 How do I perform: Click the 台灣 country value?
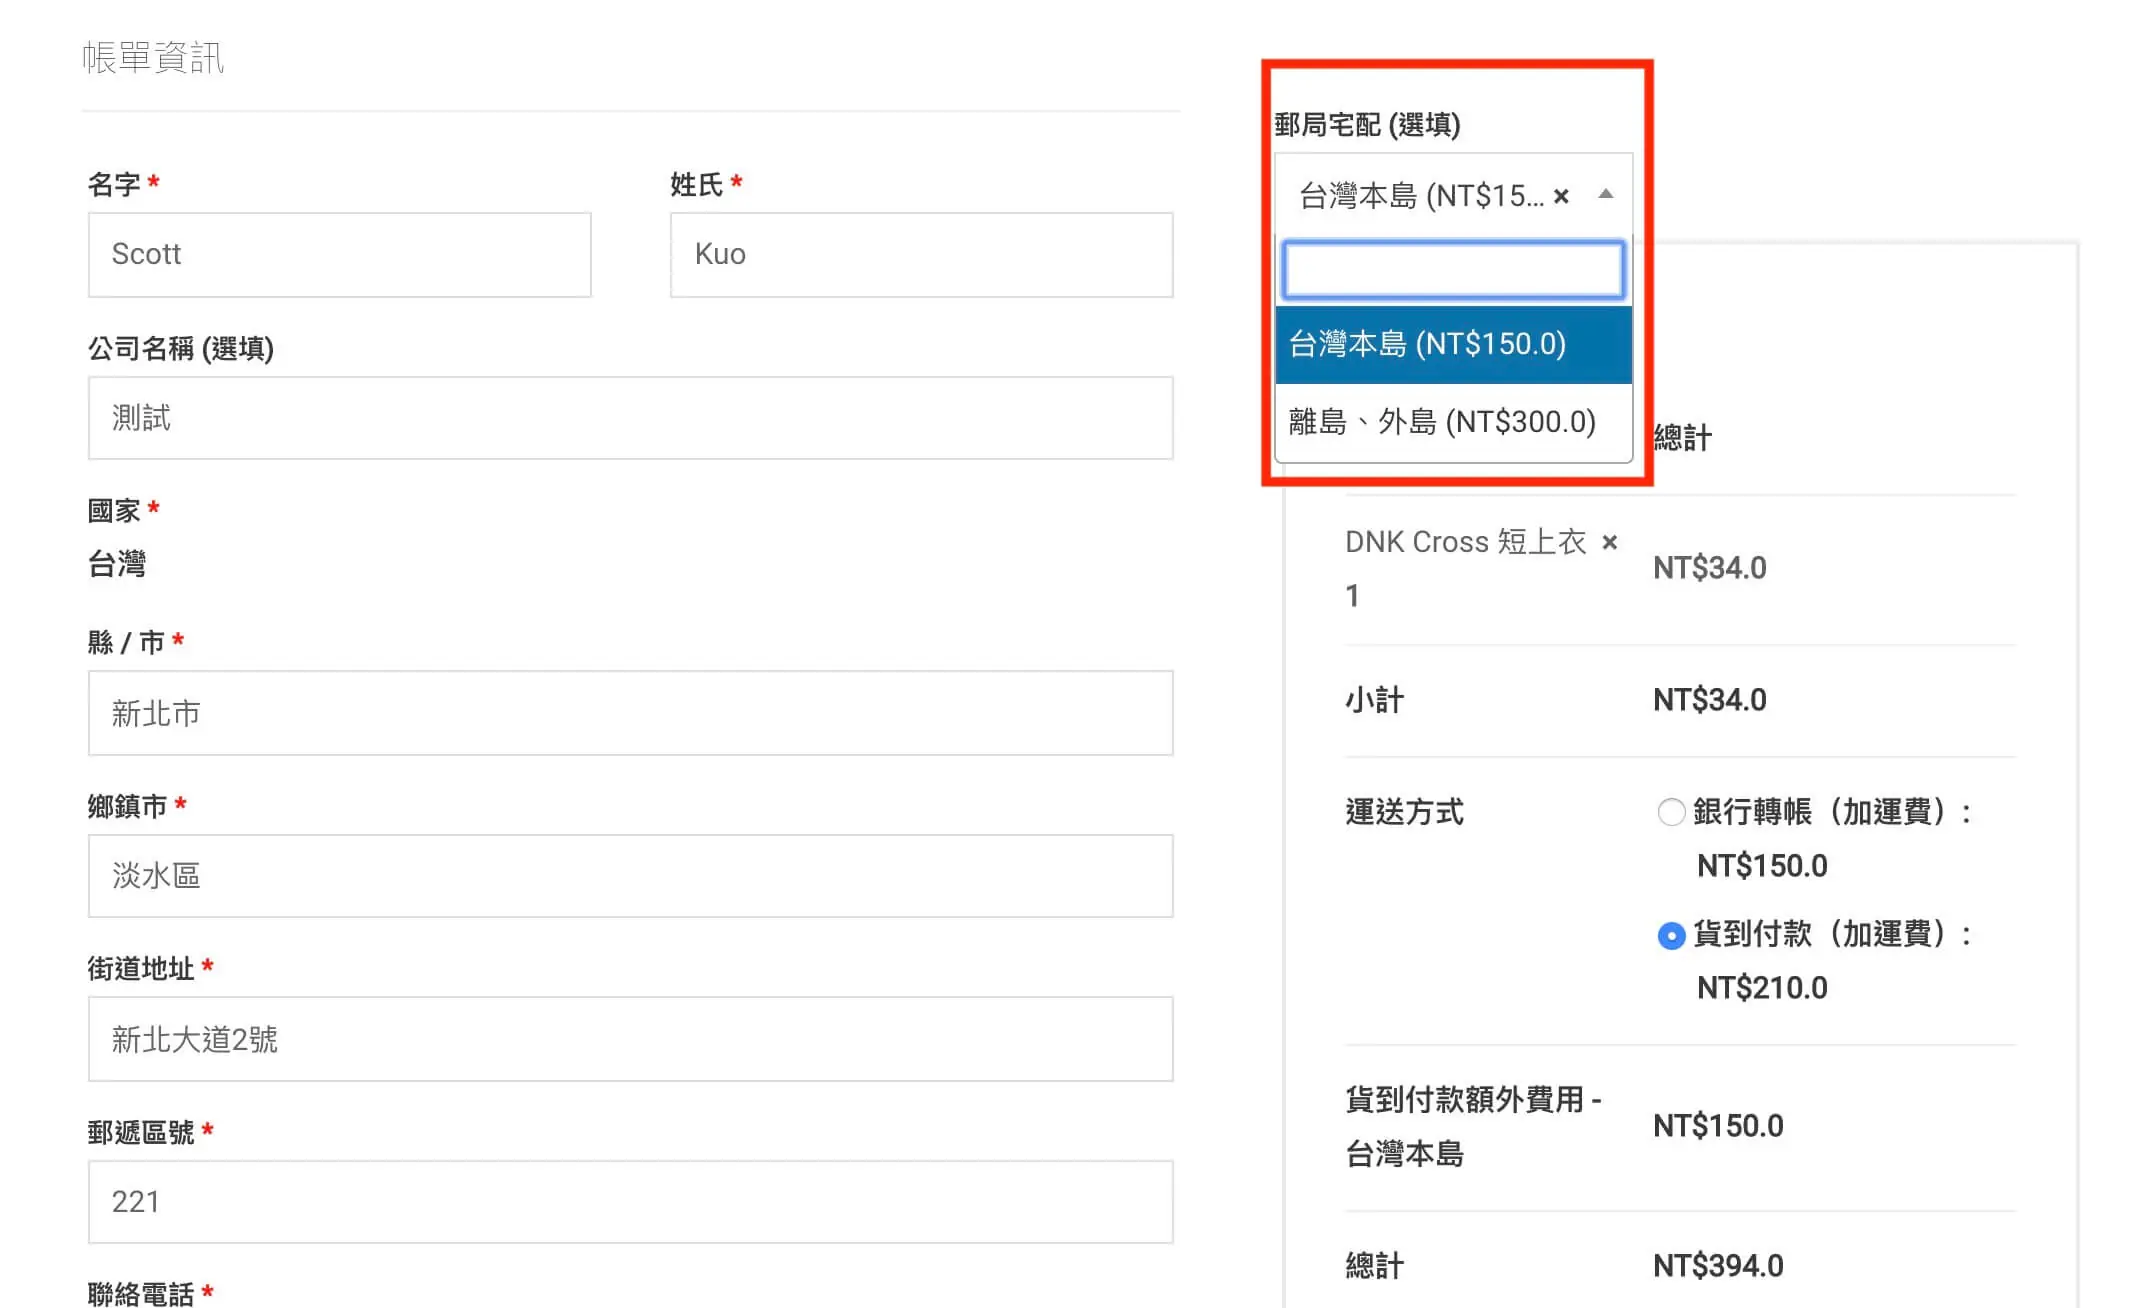pyautogui.click(x=117, y=564)
